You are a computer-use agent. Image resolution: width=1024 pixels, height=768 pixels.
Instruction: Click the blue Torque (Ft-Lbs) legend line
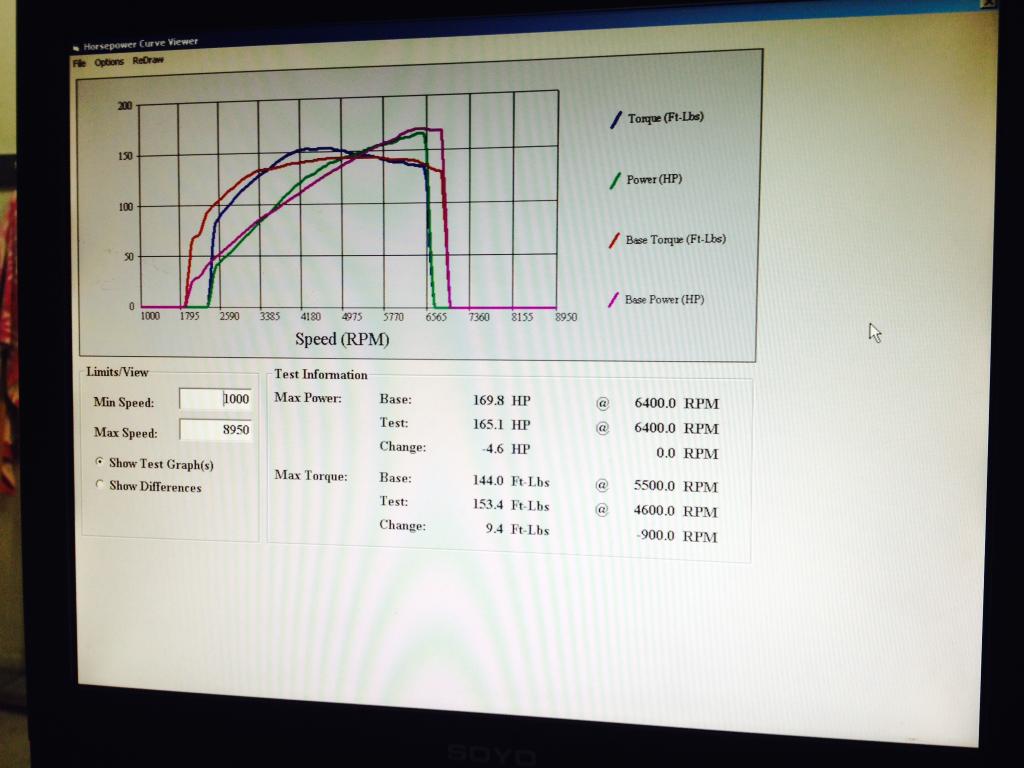click(616, 120)
